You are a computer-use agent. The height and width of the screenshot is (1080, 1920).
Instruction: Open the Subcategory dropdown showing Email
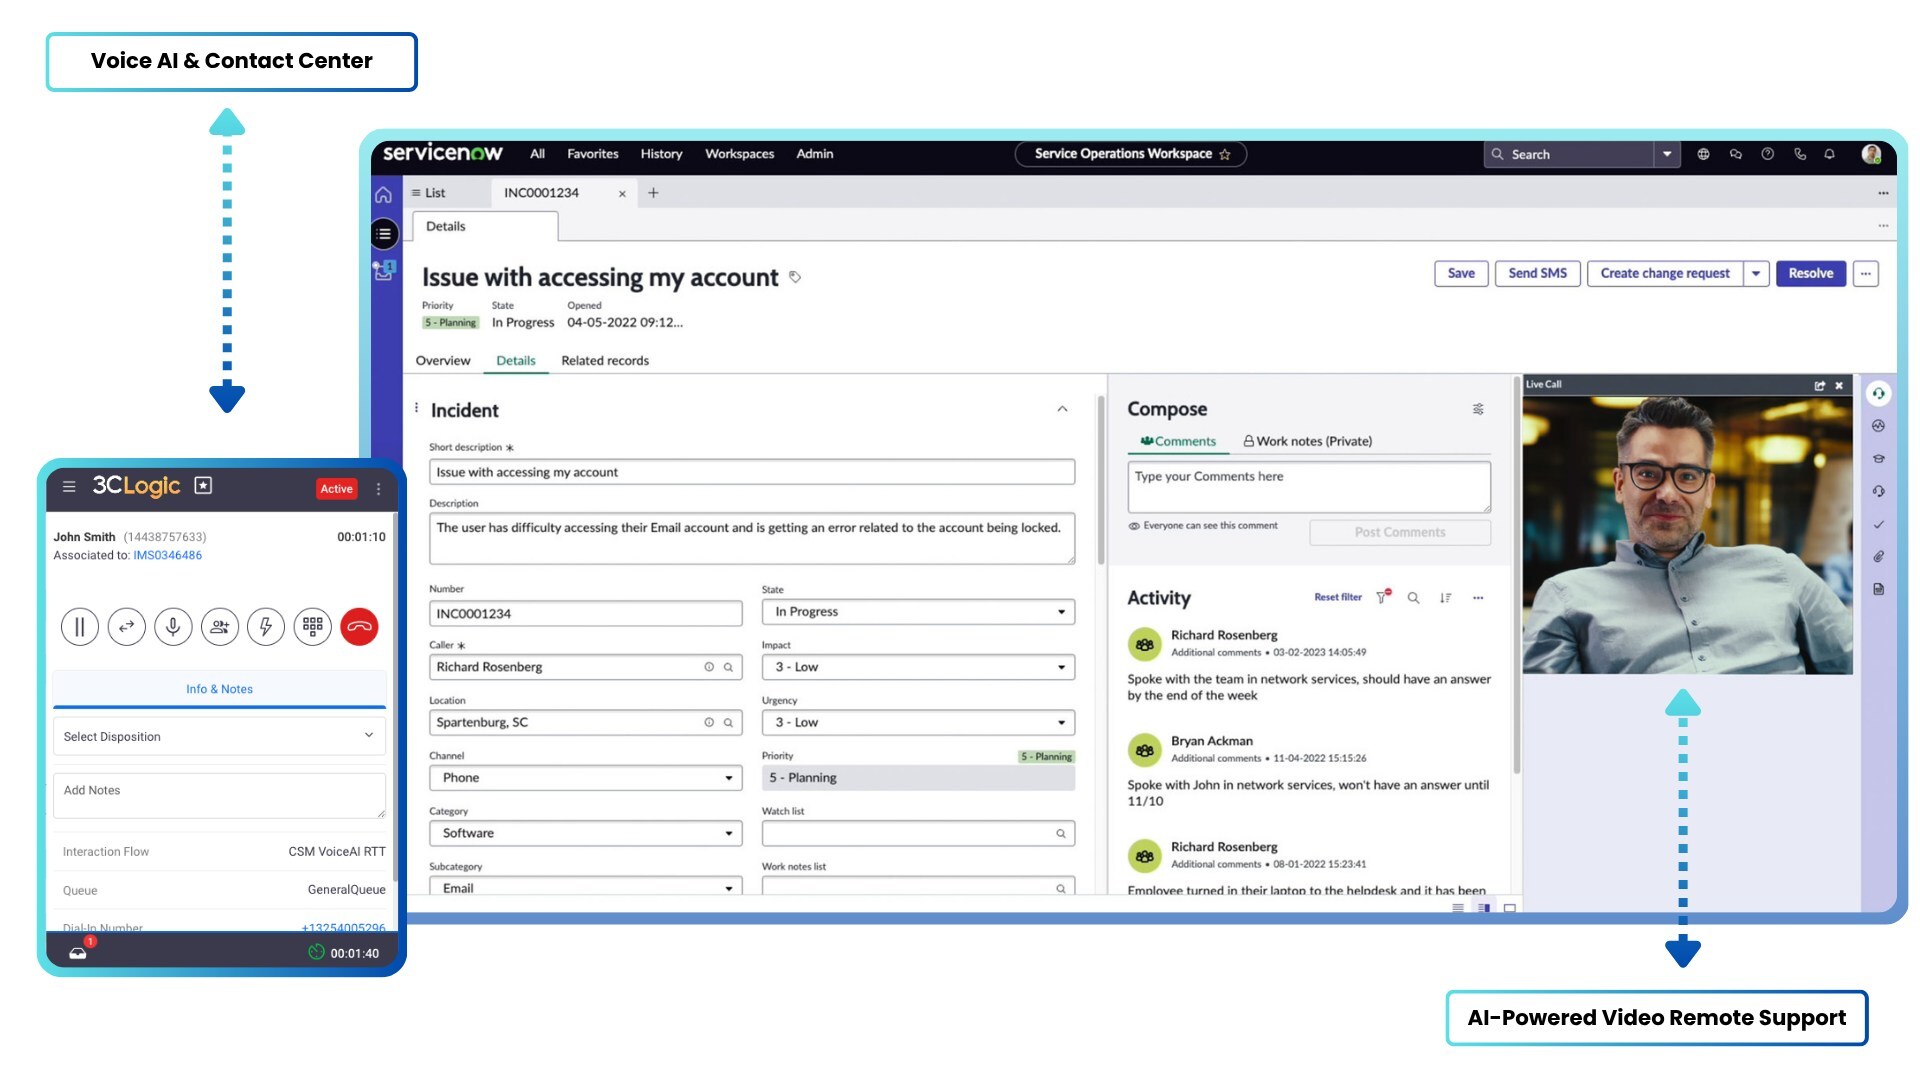[x=586, y=887]
